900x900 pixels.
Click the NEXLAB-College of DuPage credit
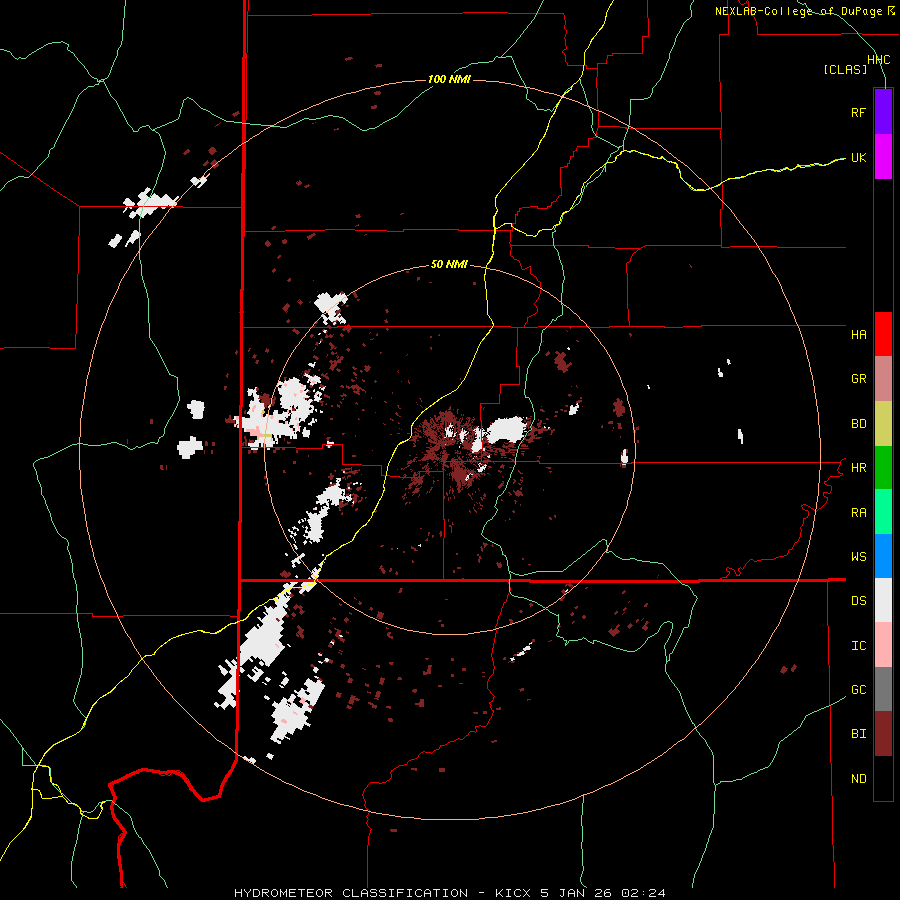pos(804,11)
